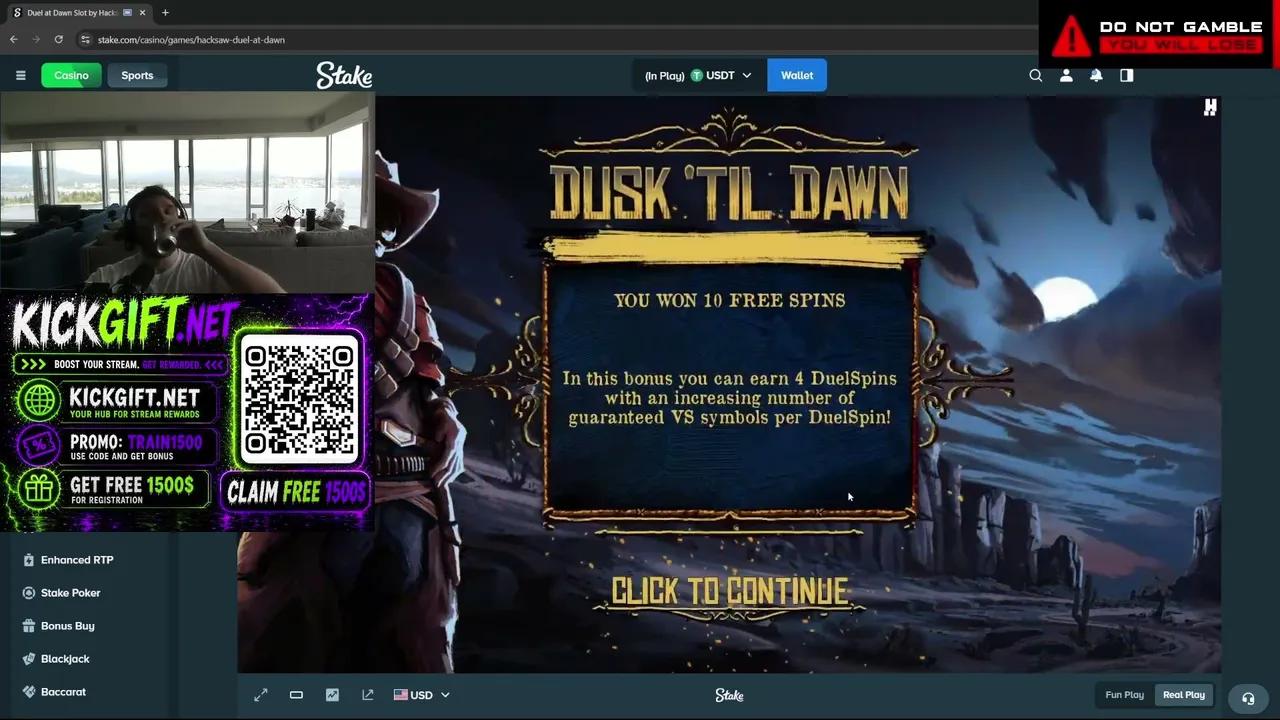This screenshot has height=720, width=1280.
Task: Toggle the side panel icon
Action: coord(1127,75)
